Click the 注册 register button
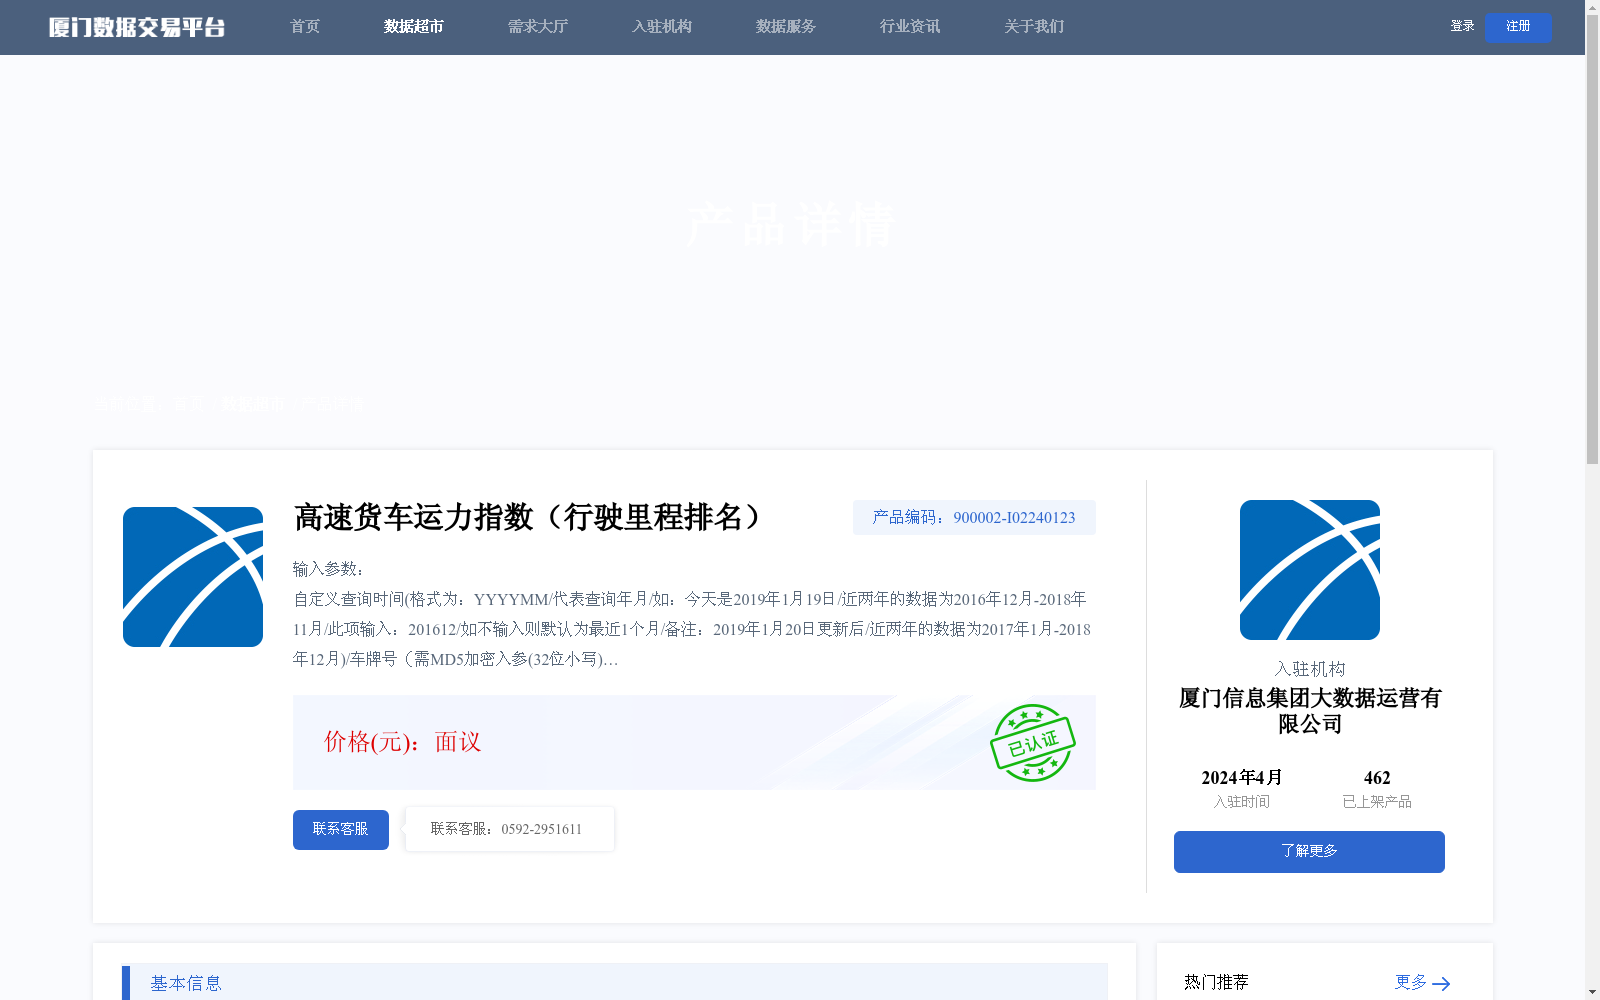Image resolution: width=1600 pixels, height=1000 pixels. [1518, 27]
